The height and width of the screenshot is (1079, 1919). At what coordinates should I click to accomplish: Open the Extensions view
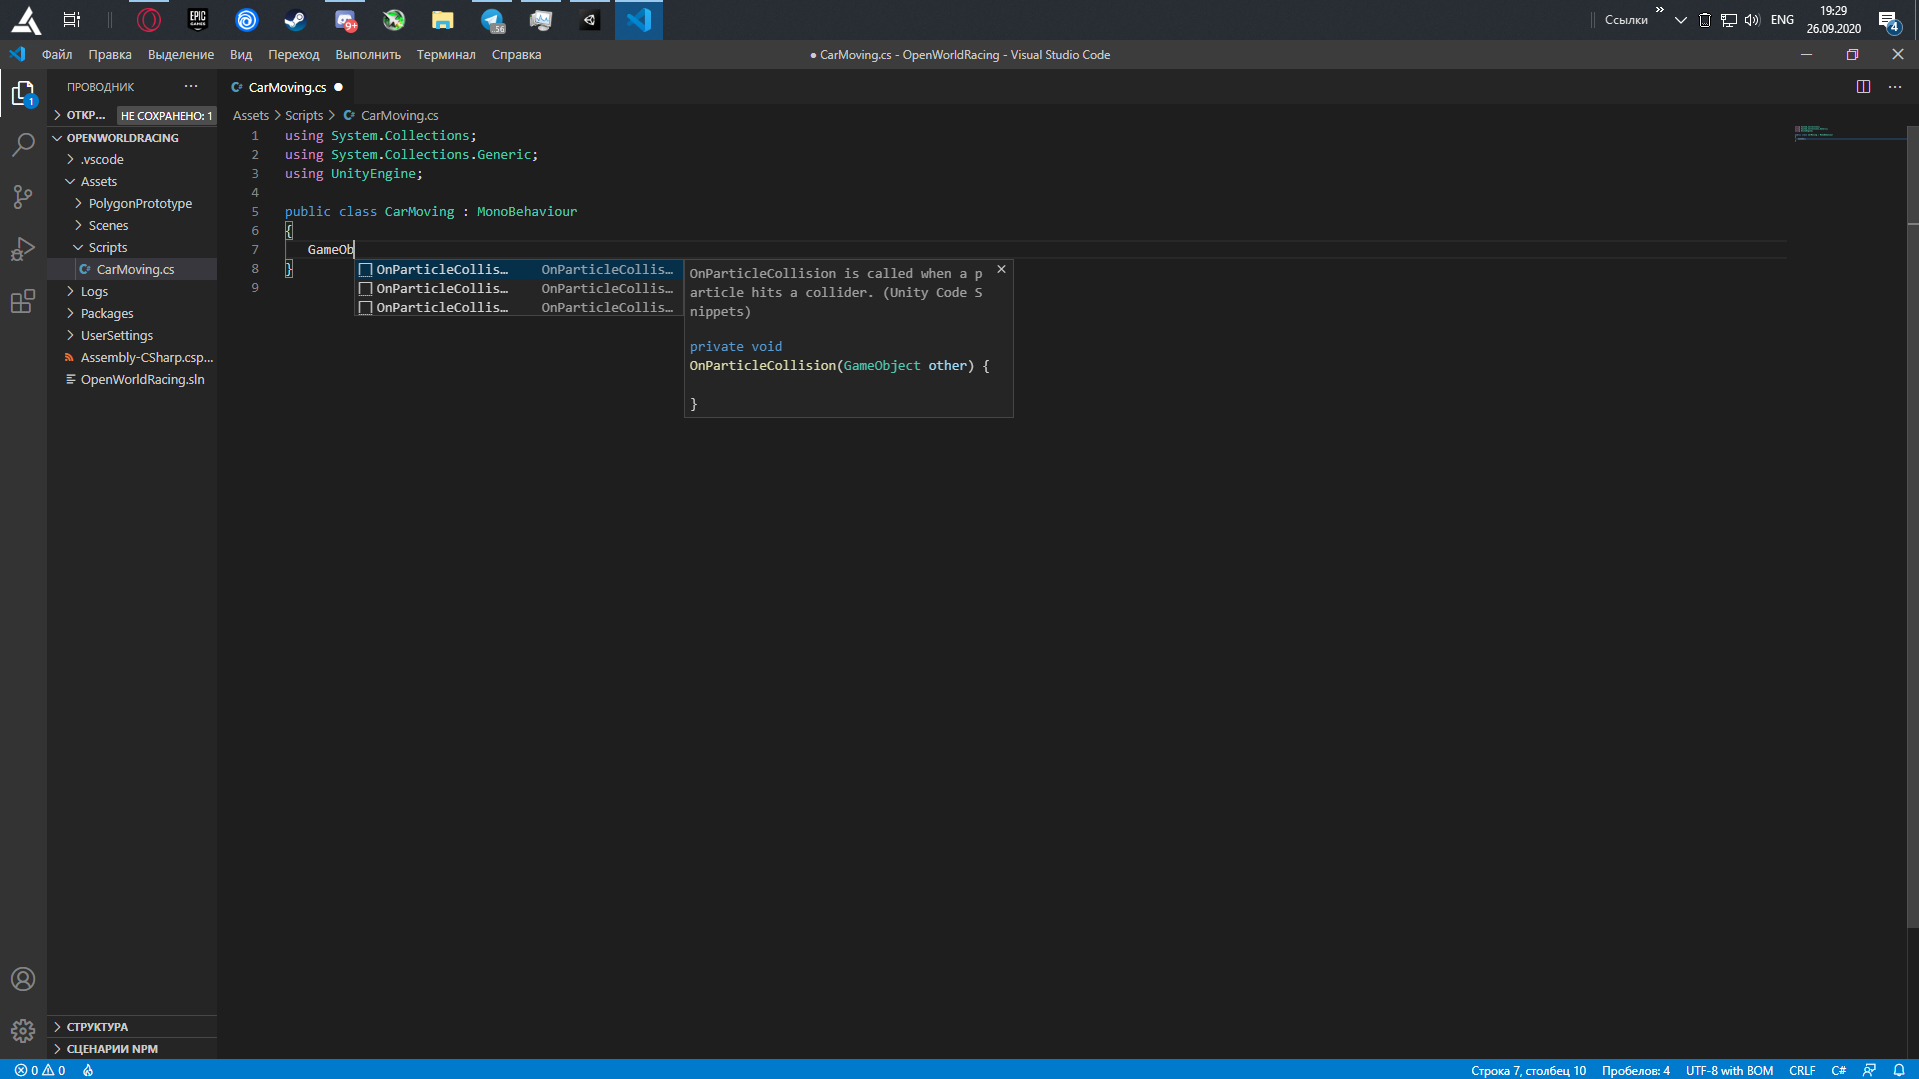(x=23, y=301)
